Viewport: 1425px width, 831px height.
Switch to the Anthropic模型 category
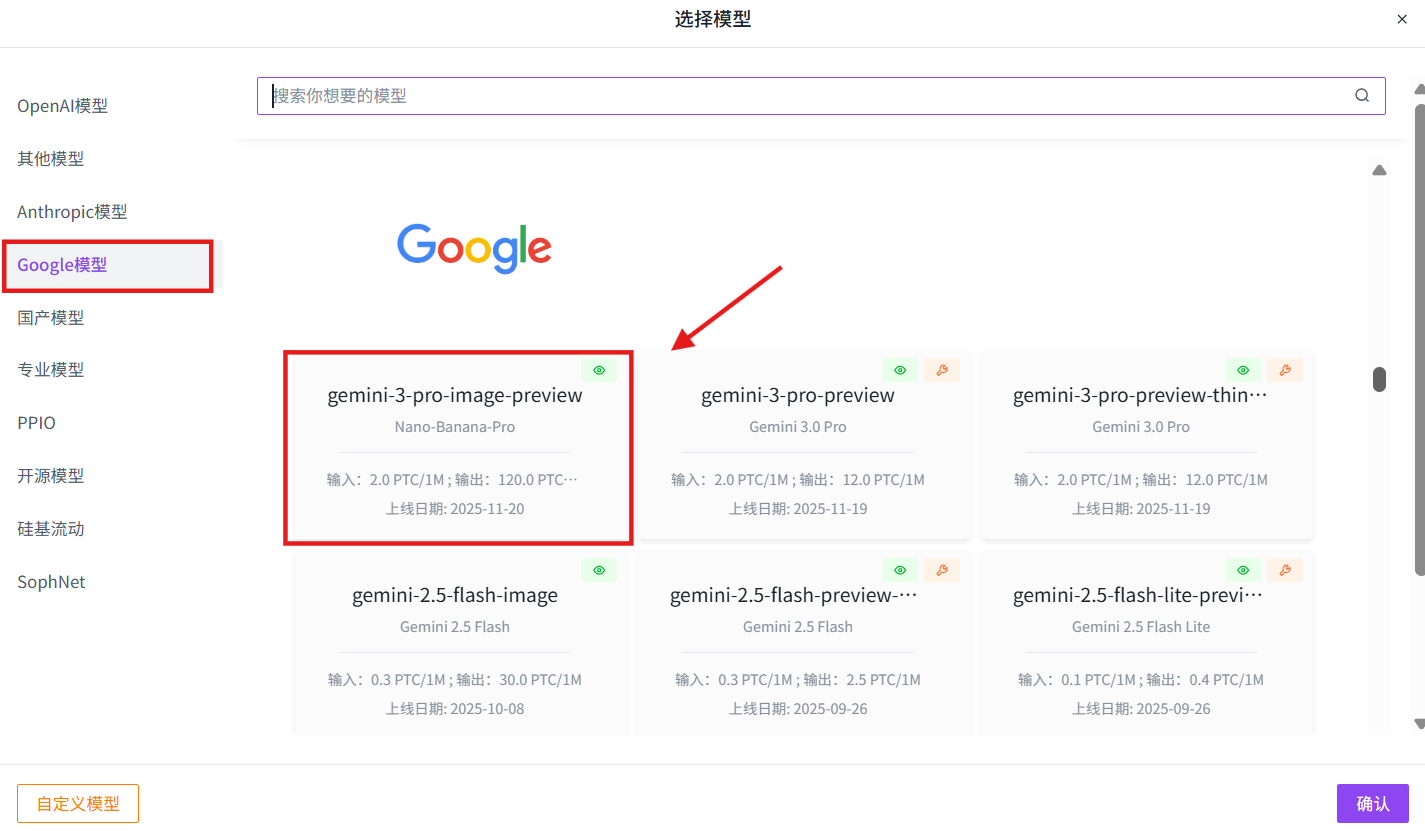(72, 211)
